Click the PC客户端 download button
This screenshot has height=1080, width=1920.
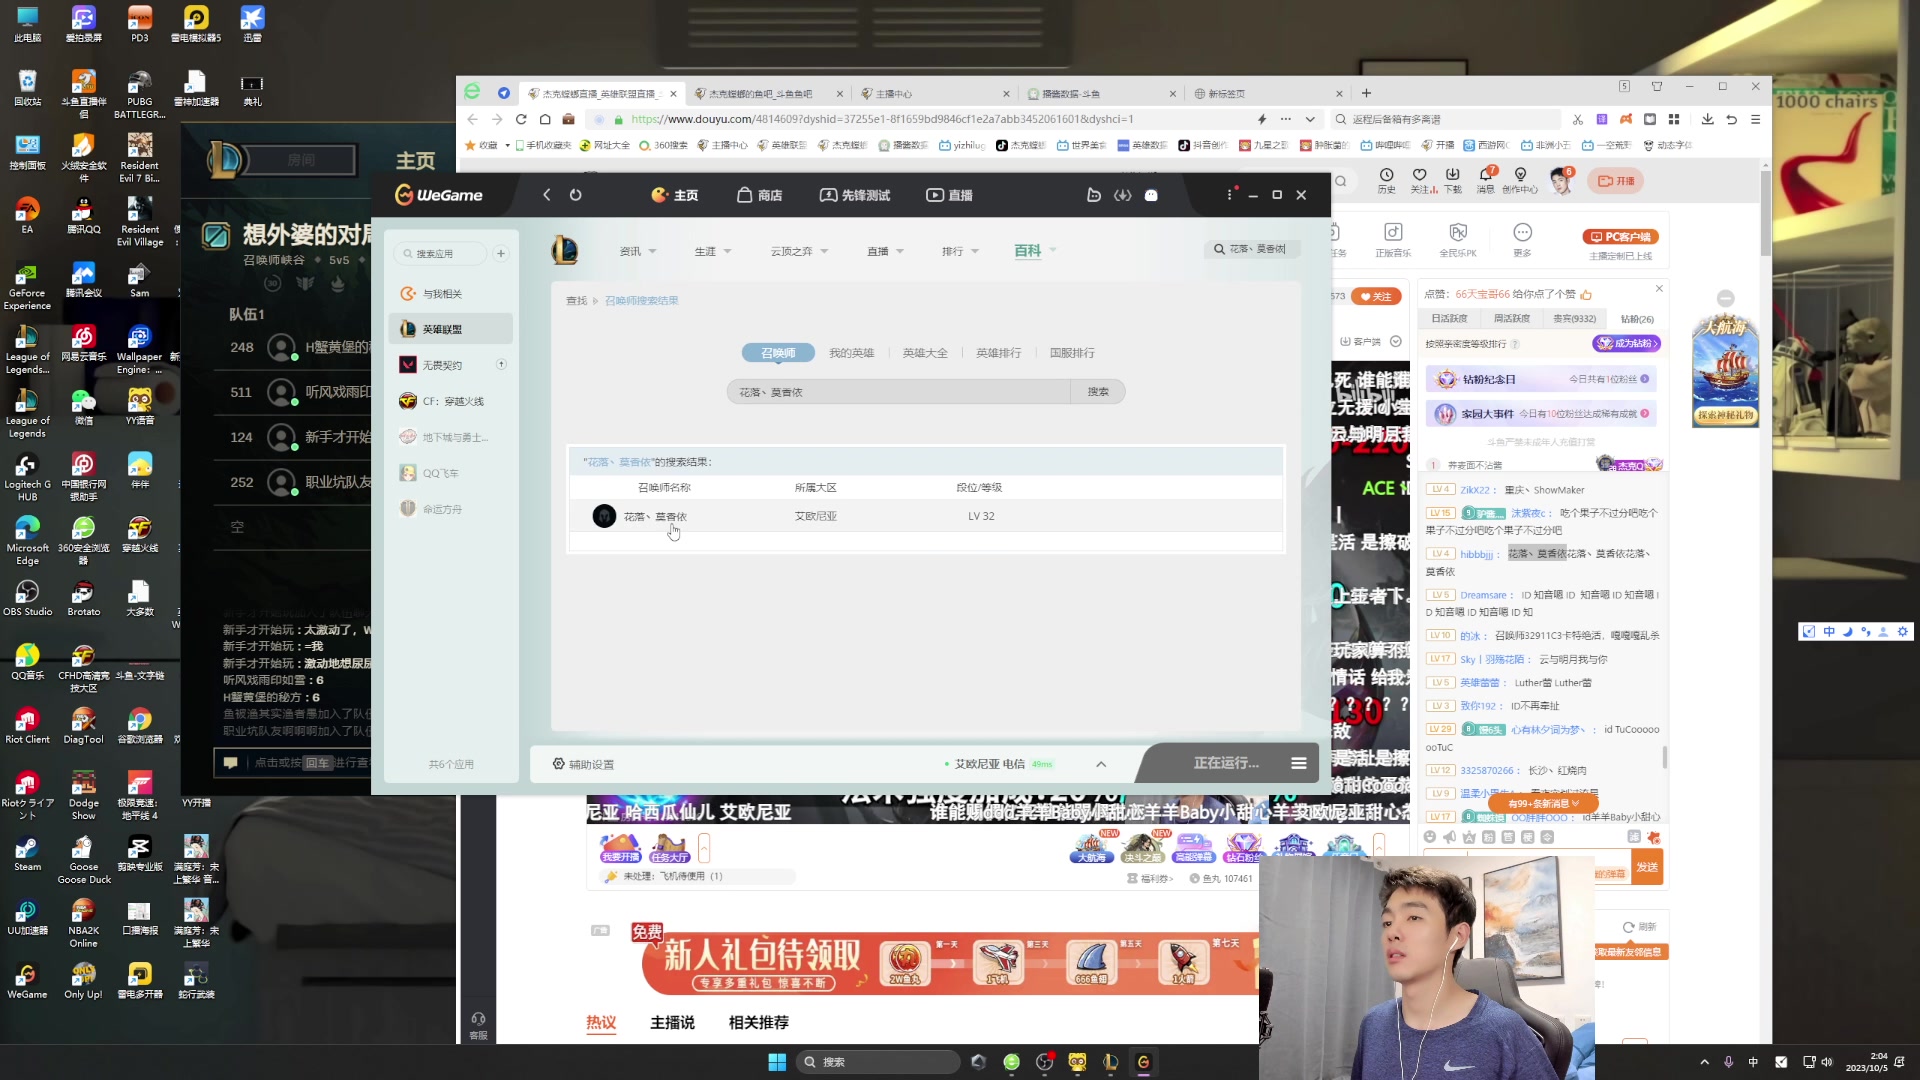coord(1620,237)
